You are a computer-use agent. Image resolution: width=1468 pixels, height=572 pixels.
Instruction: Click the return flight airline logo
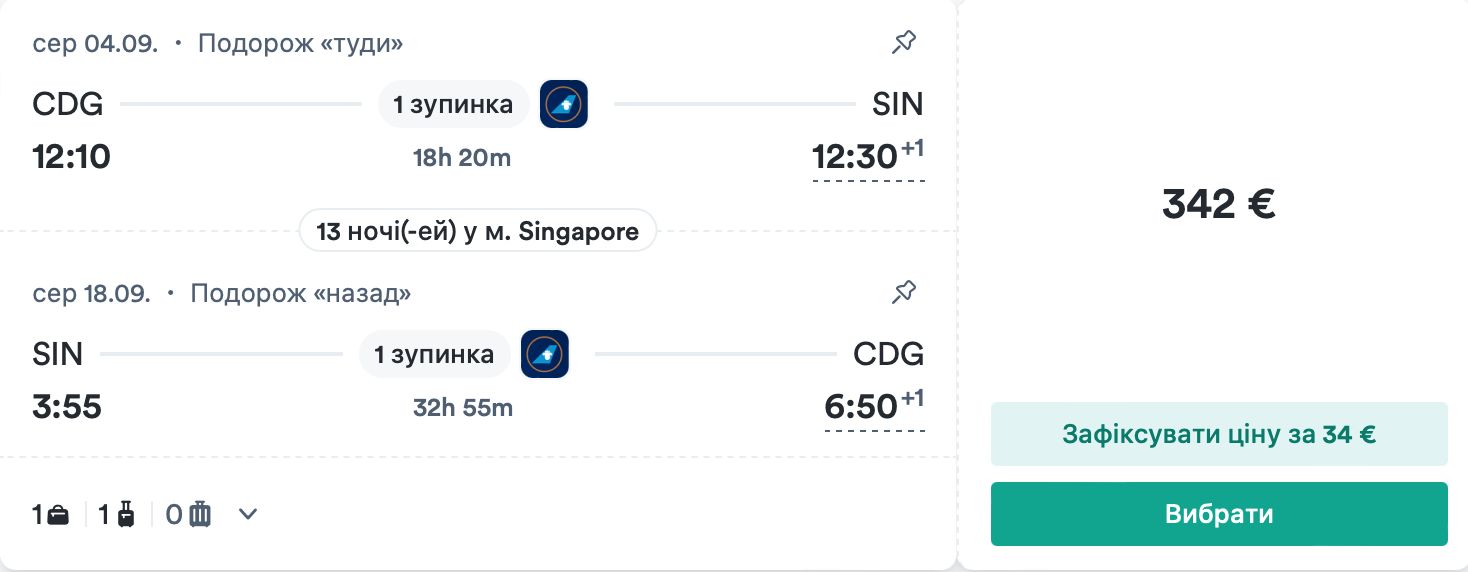coord(545,354)
